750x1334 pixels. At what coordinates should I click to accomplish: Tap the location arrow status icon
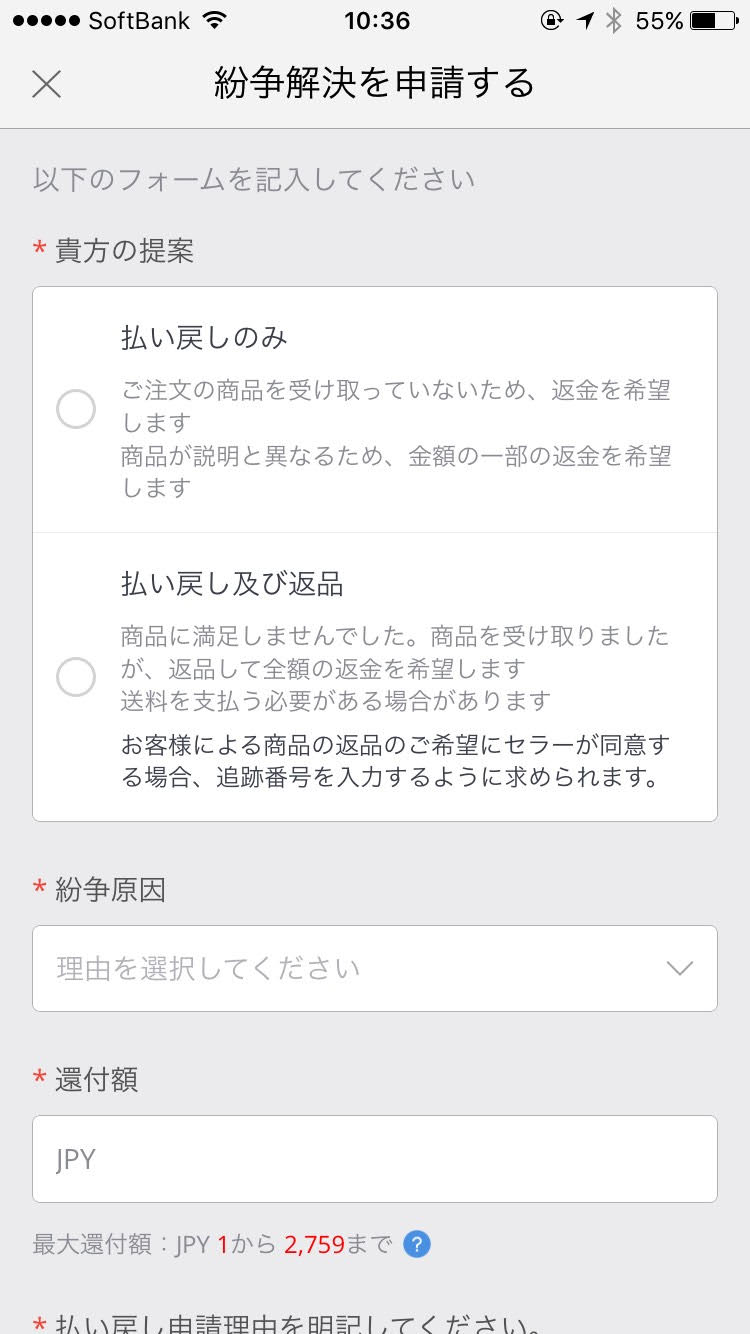585,21
